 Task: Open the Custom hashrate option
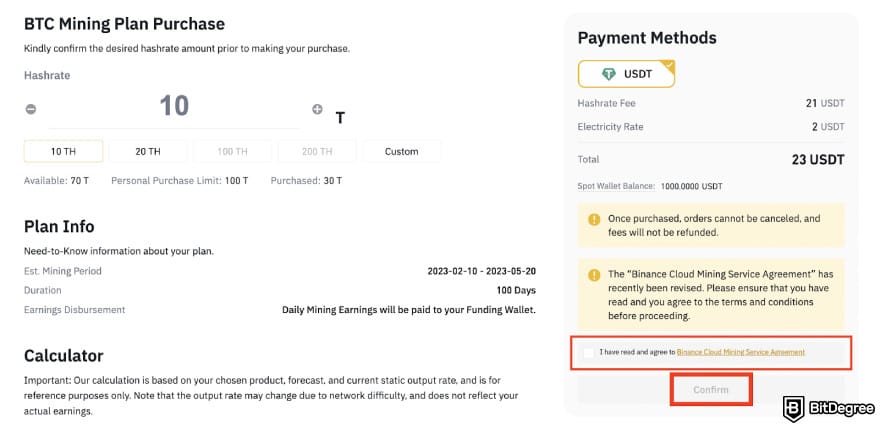coord(401,151)
